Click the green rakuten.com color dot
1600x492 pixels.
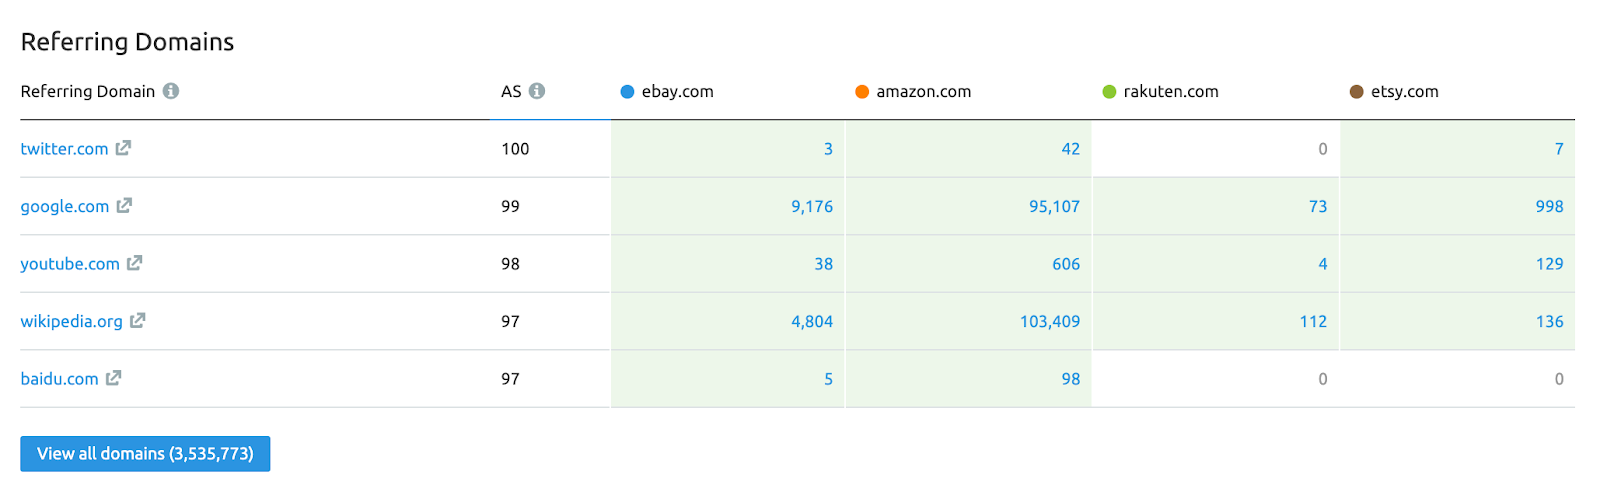click(1109, 92)
